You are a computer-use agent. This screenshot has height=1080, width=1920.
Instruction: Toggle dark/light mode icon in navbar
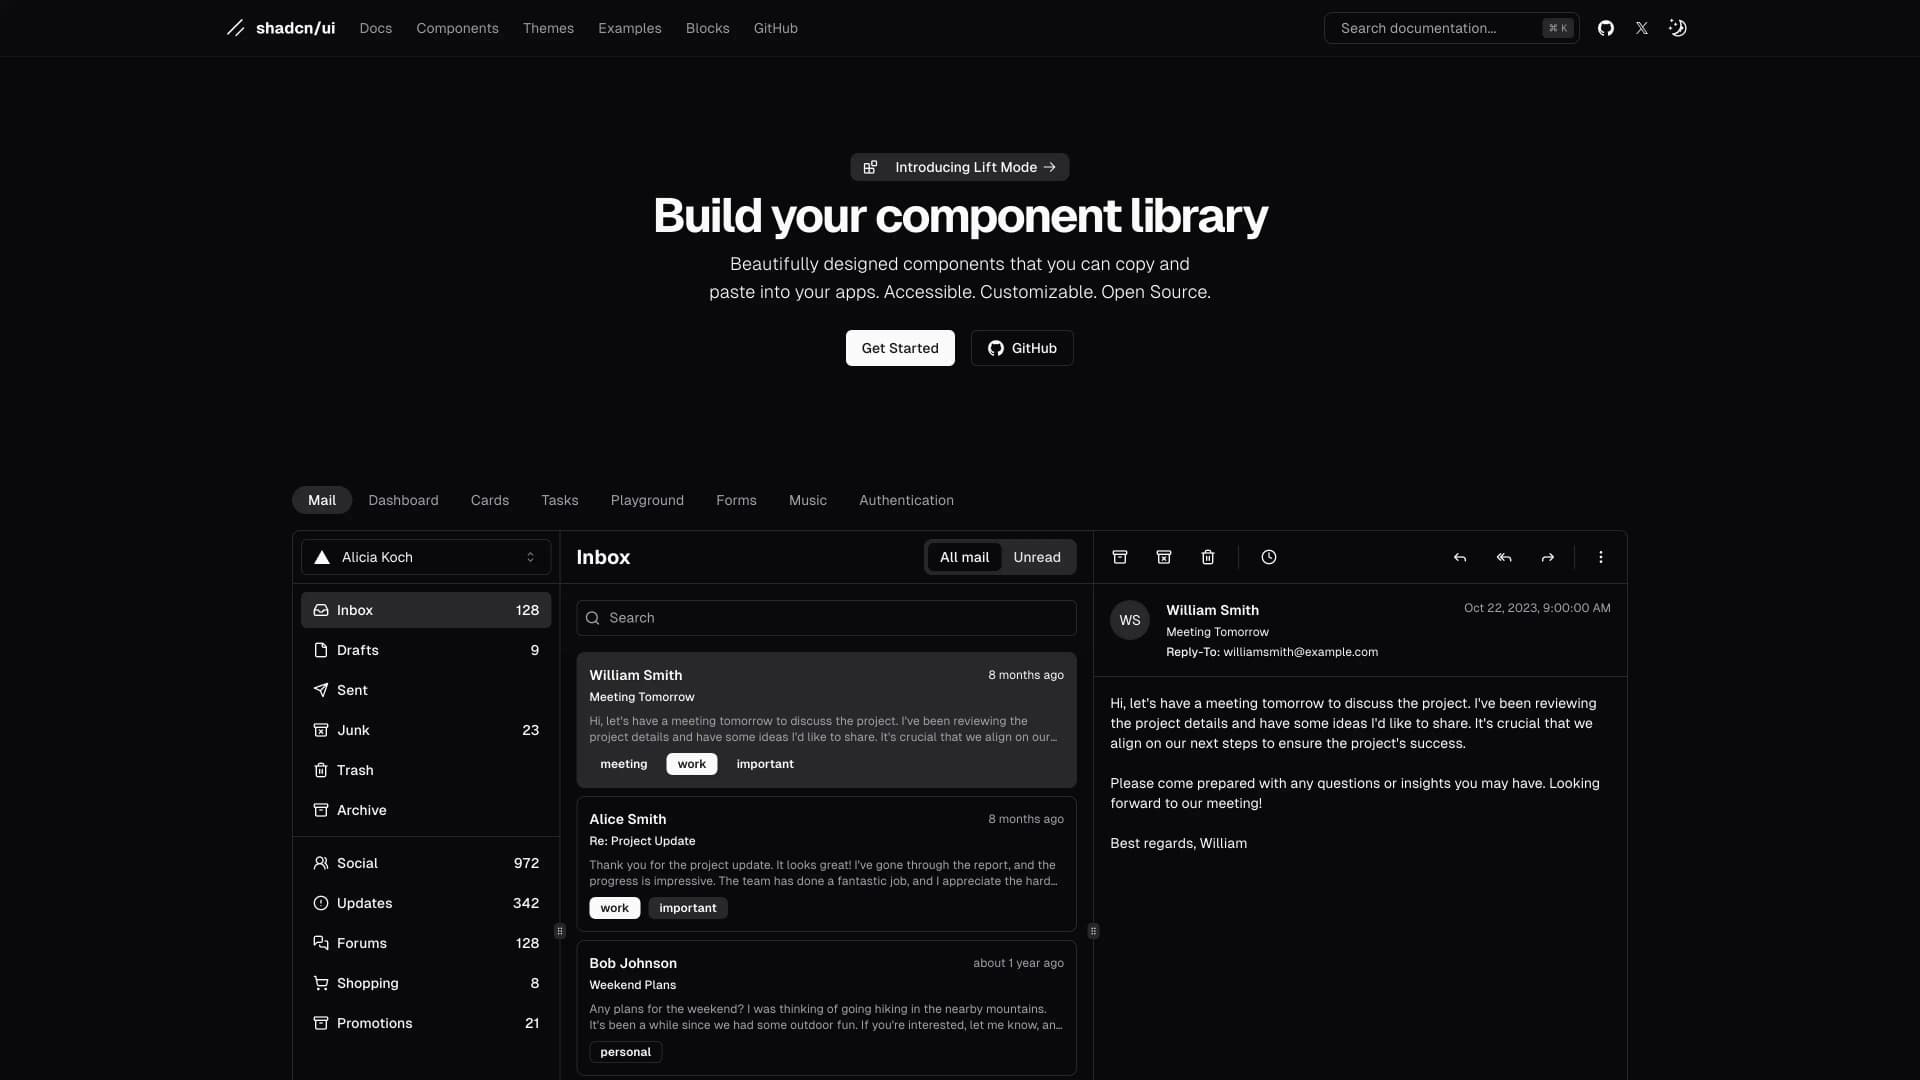pos(1676,28)
